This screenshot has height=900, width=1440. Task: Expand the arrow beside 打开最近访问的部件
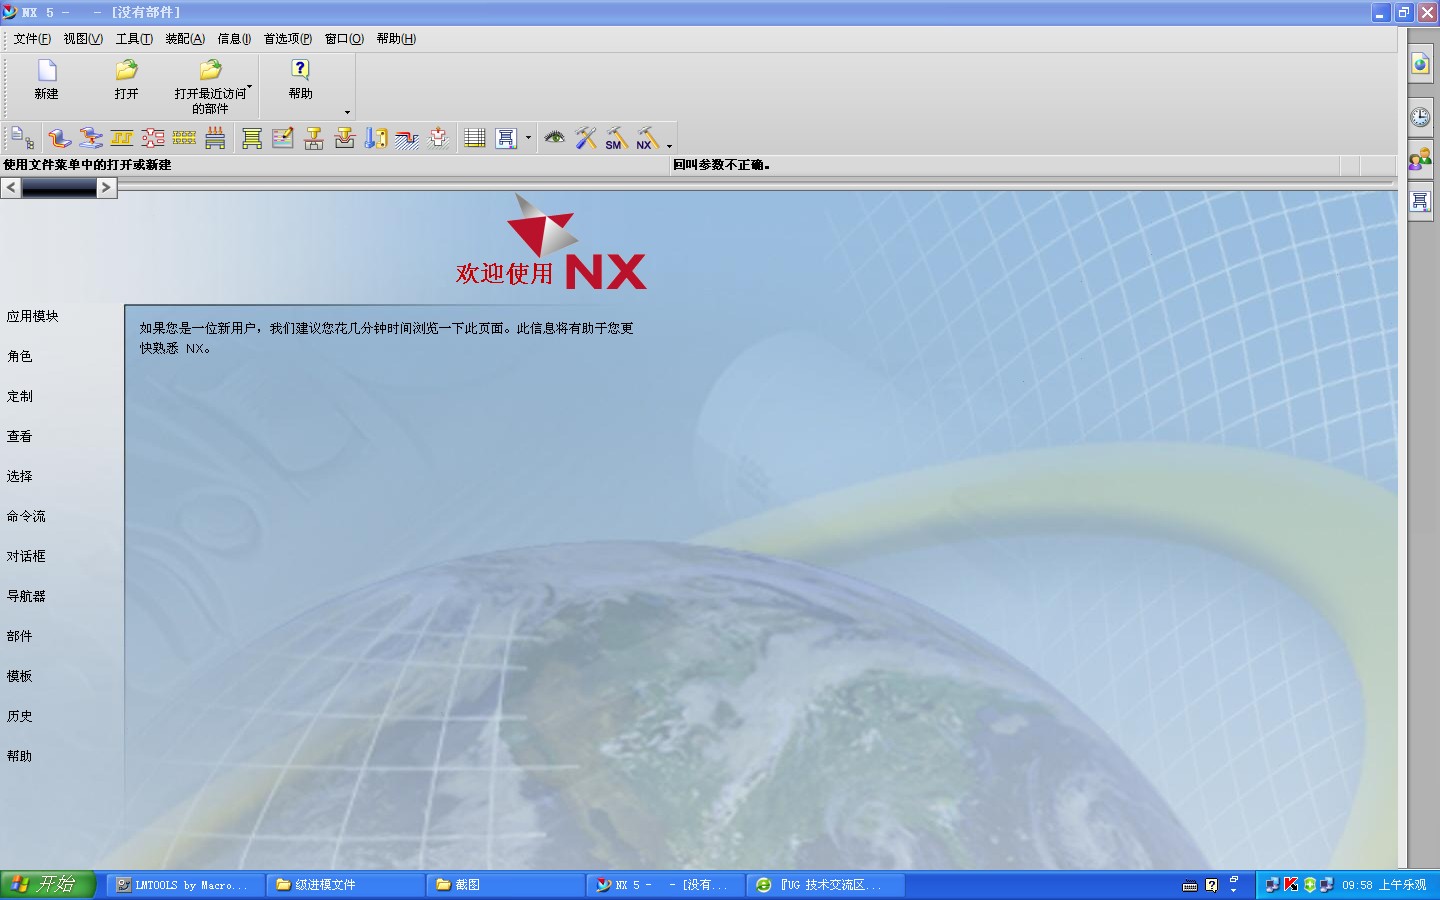click(x=250, y=87)
